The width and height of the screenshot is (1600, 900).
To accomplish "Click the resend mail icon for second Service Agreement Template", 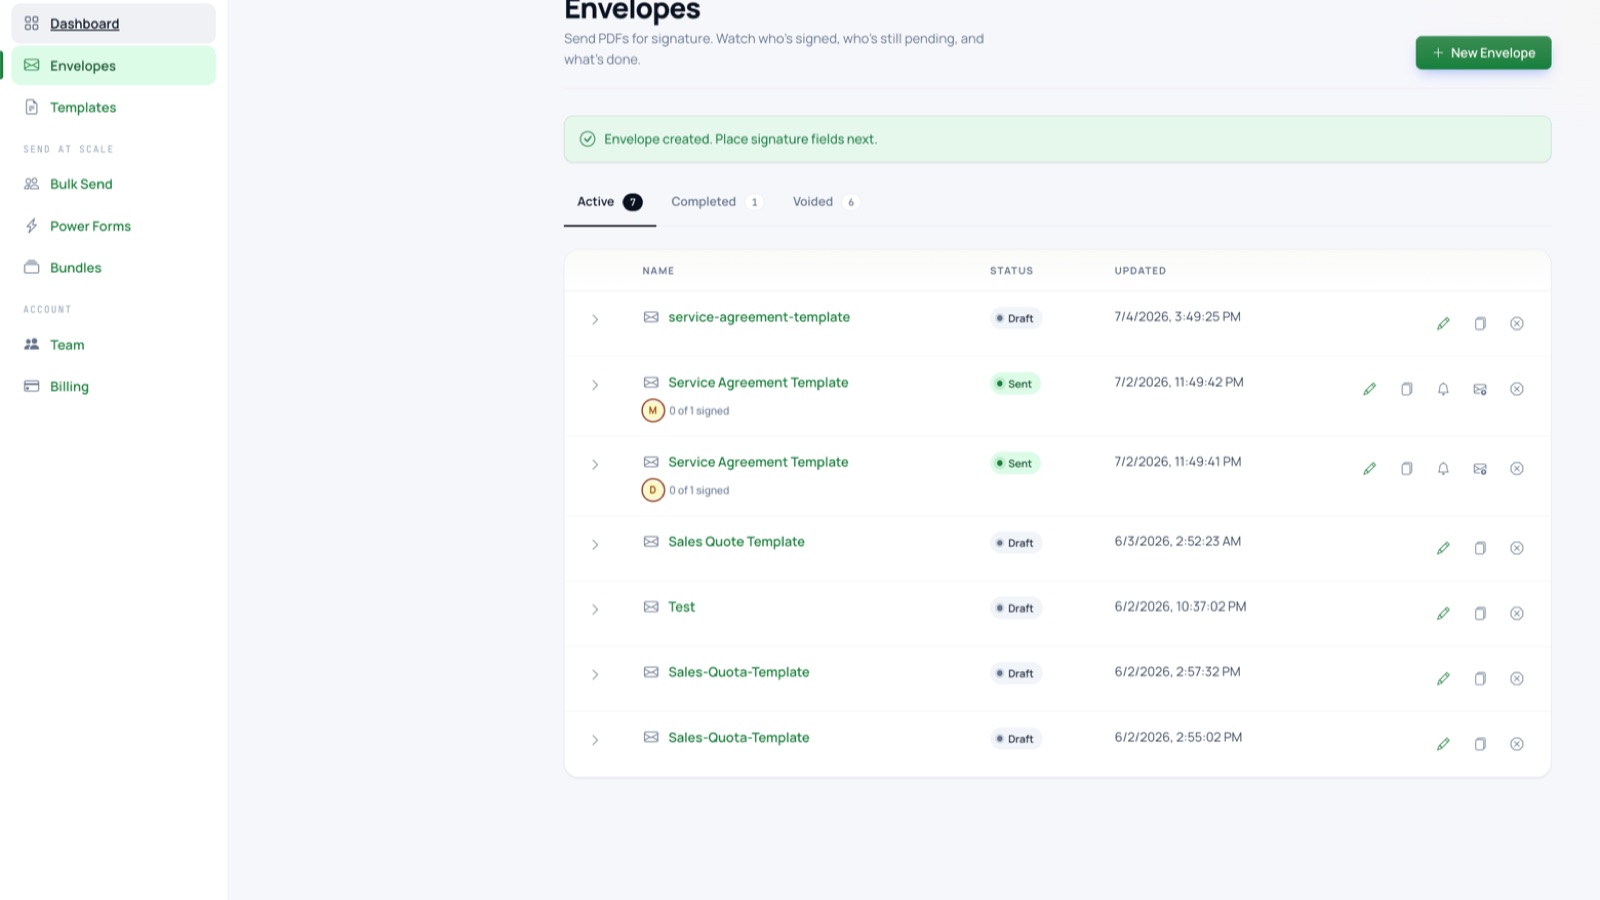I will coord(1480,468).
